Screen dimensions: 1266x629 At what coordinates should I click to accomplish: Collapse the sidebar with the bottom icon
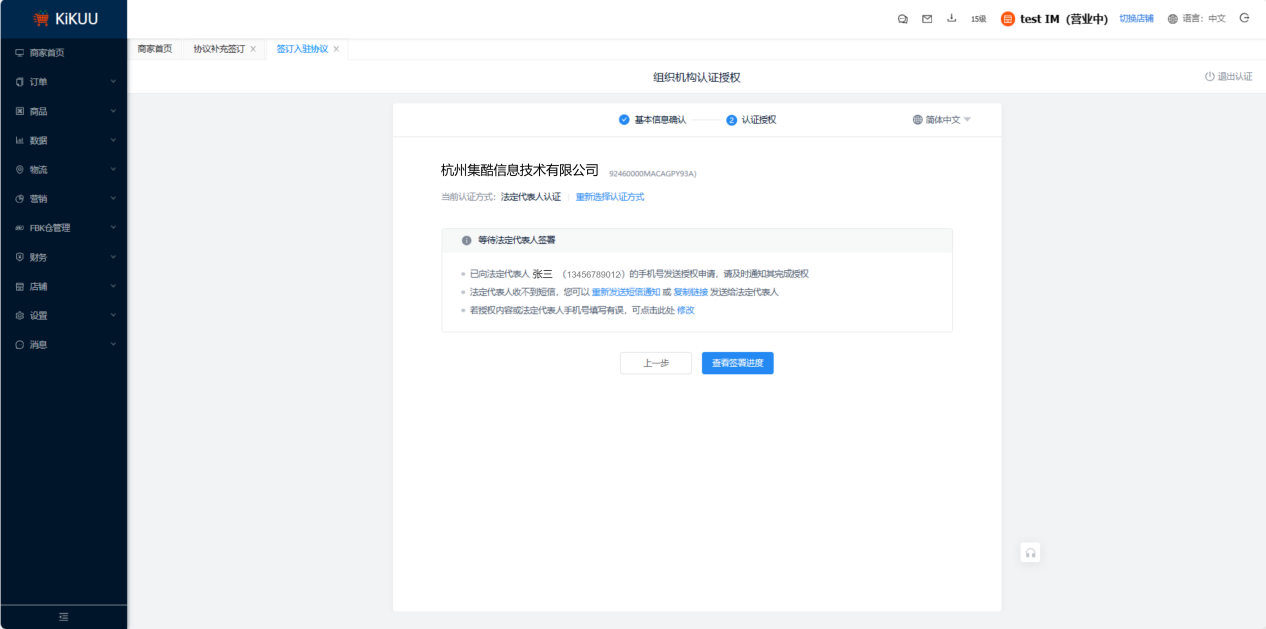coord(64,617)
